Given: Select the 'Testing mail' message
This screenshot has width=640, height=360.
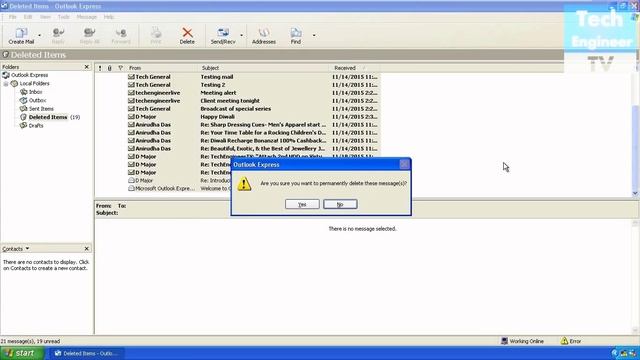Looking at the screenshot, I should coord(238,77).
